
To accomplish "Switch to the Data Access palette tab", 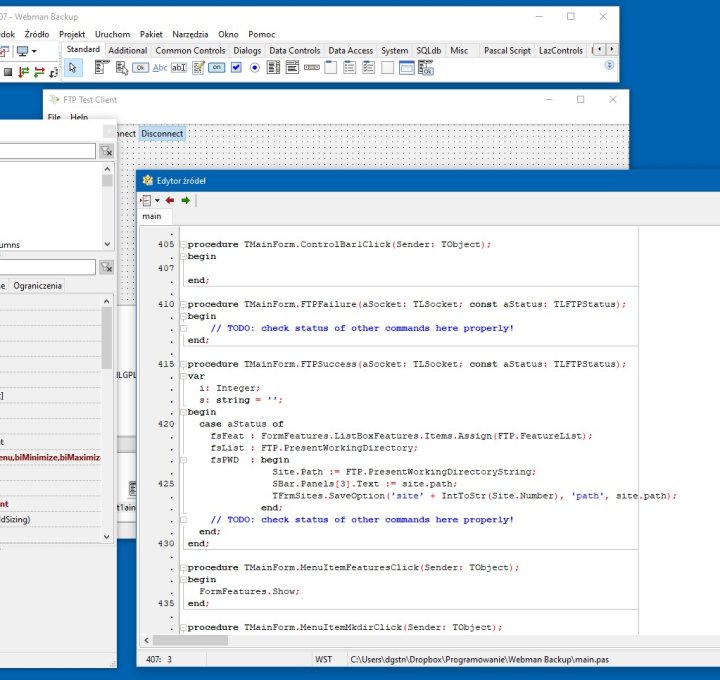I will (350, 50).
